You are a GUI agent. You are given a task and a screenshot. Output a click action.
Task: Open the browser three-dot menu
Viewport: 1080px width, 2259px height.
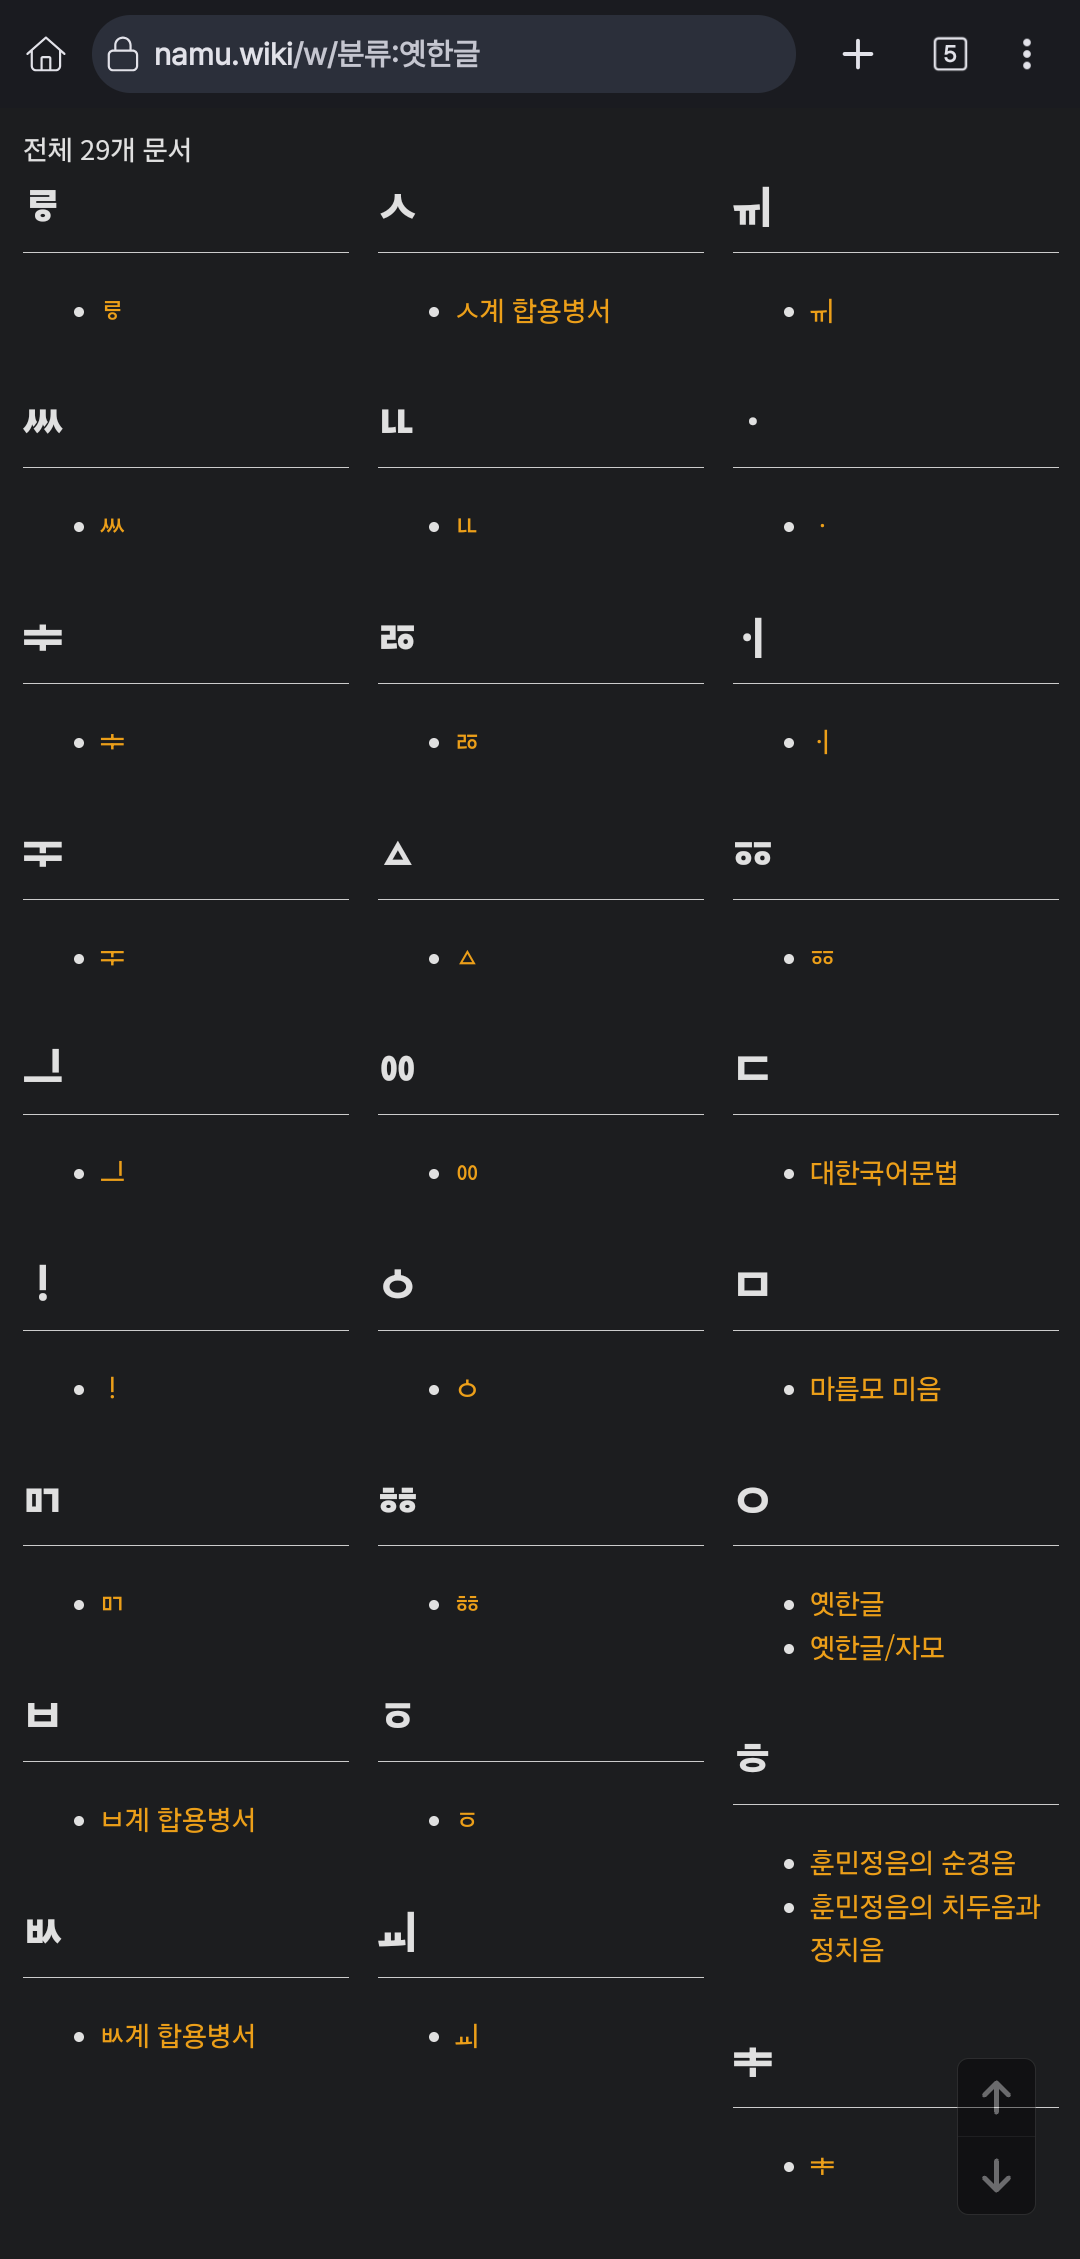tap(1027, 54)
